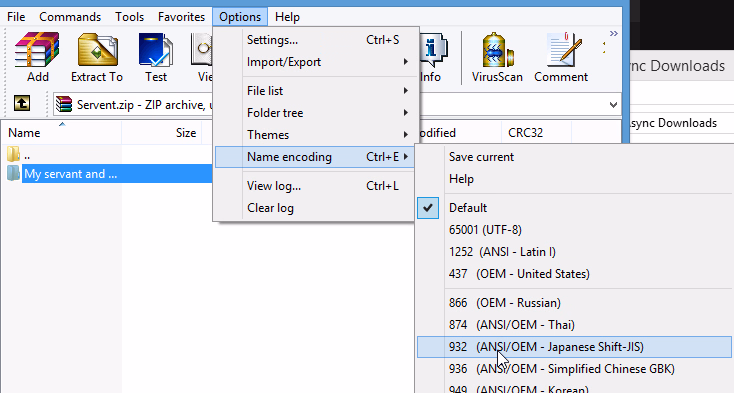The width and height of the screenshot is (734, 393).
Task: Select 437 (OEM - United States) encoding
Action: [574, 274]
